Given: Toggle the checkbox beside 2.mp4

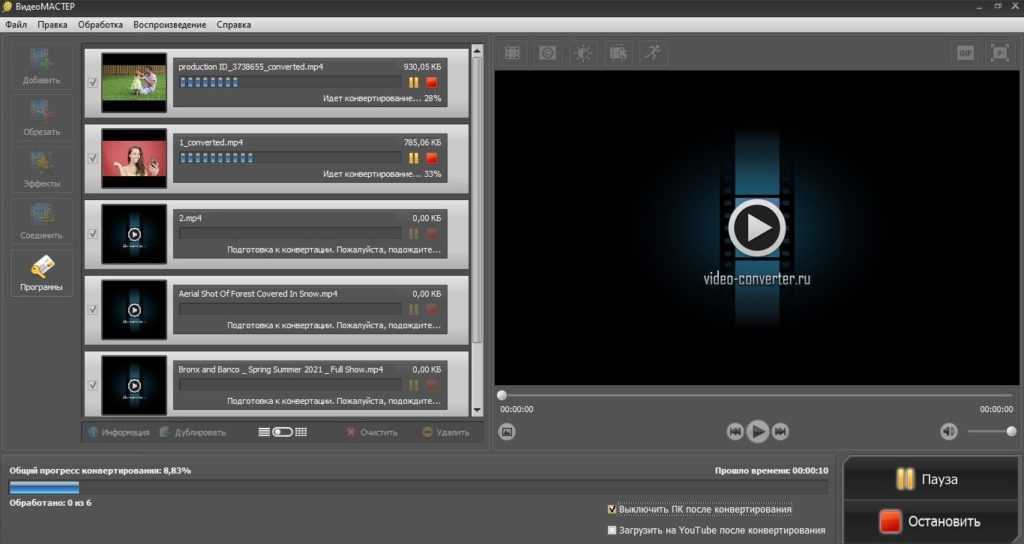Looking at the screenshot, I should pos(92,234).
